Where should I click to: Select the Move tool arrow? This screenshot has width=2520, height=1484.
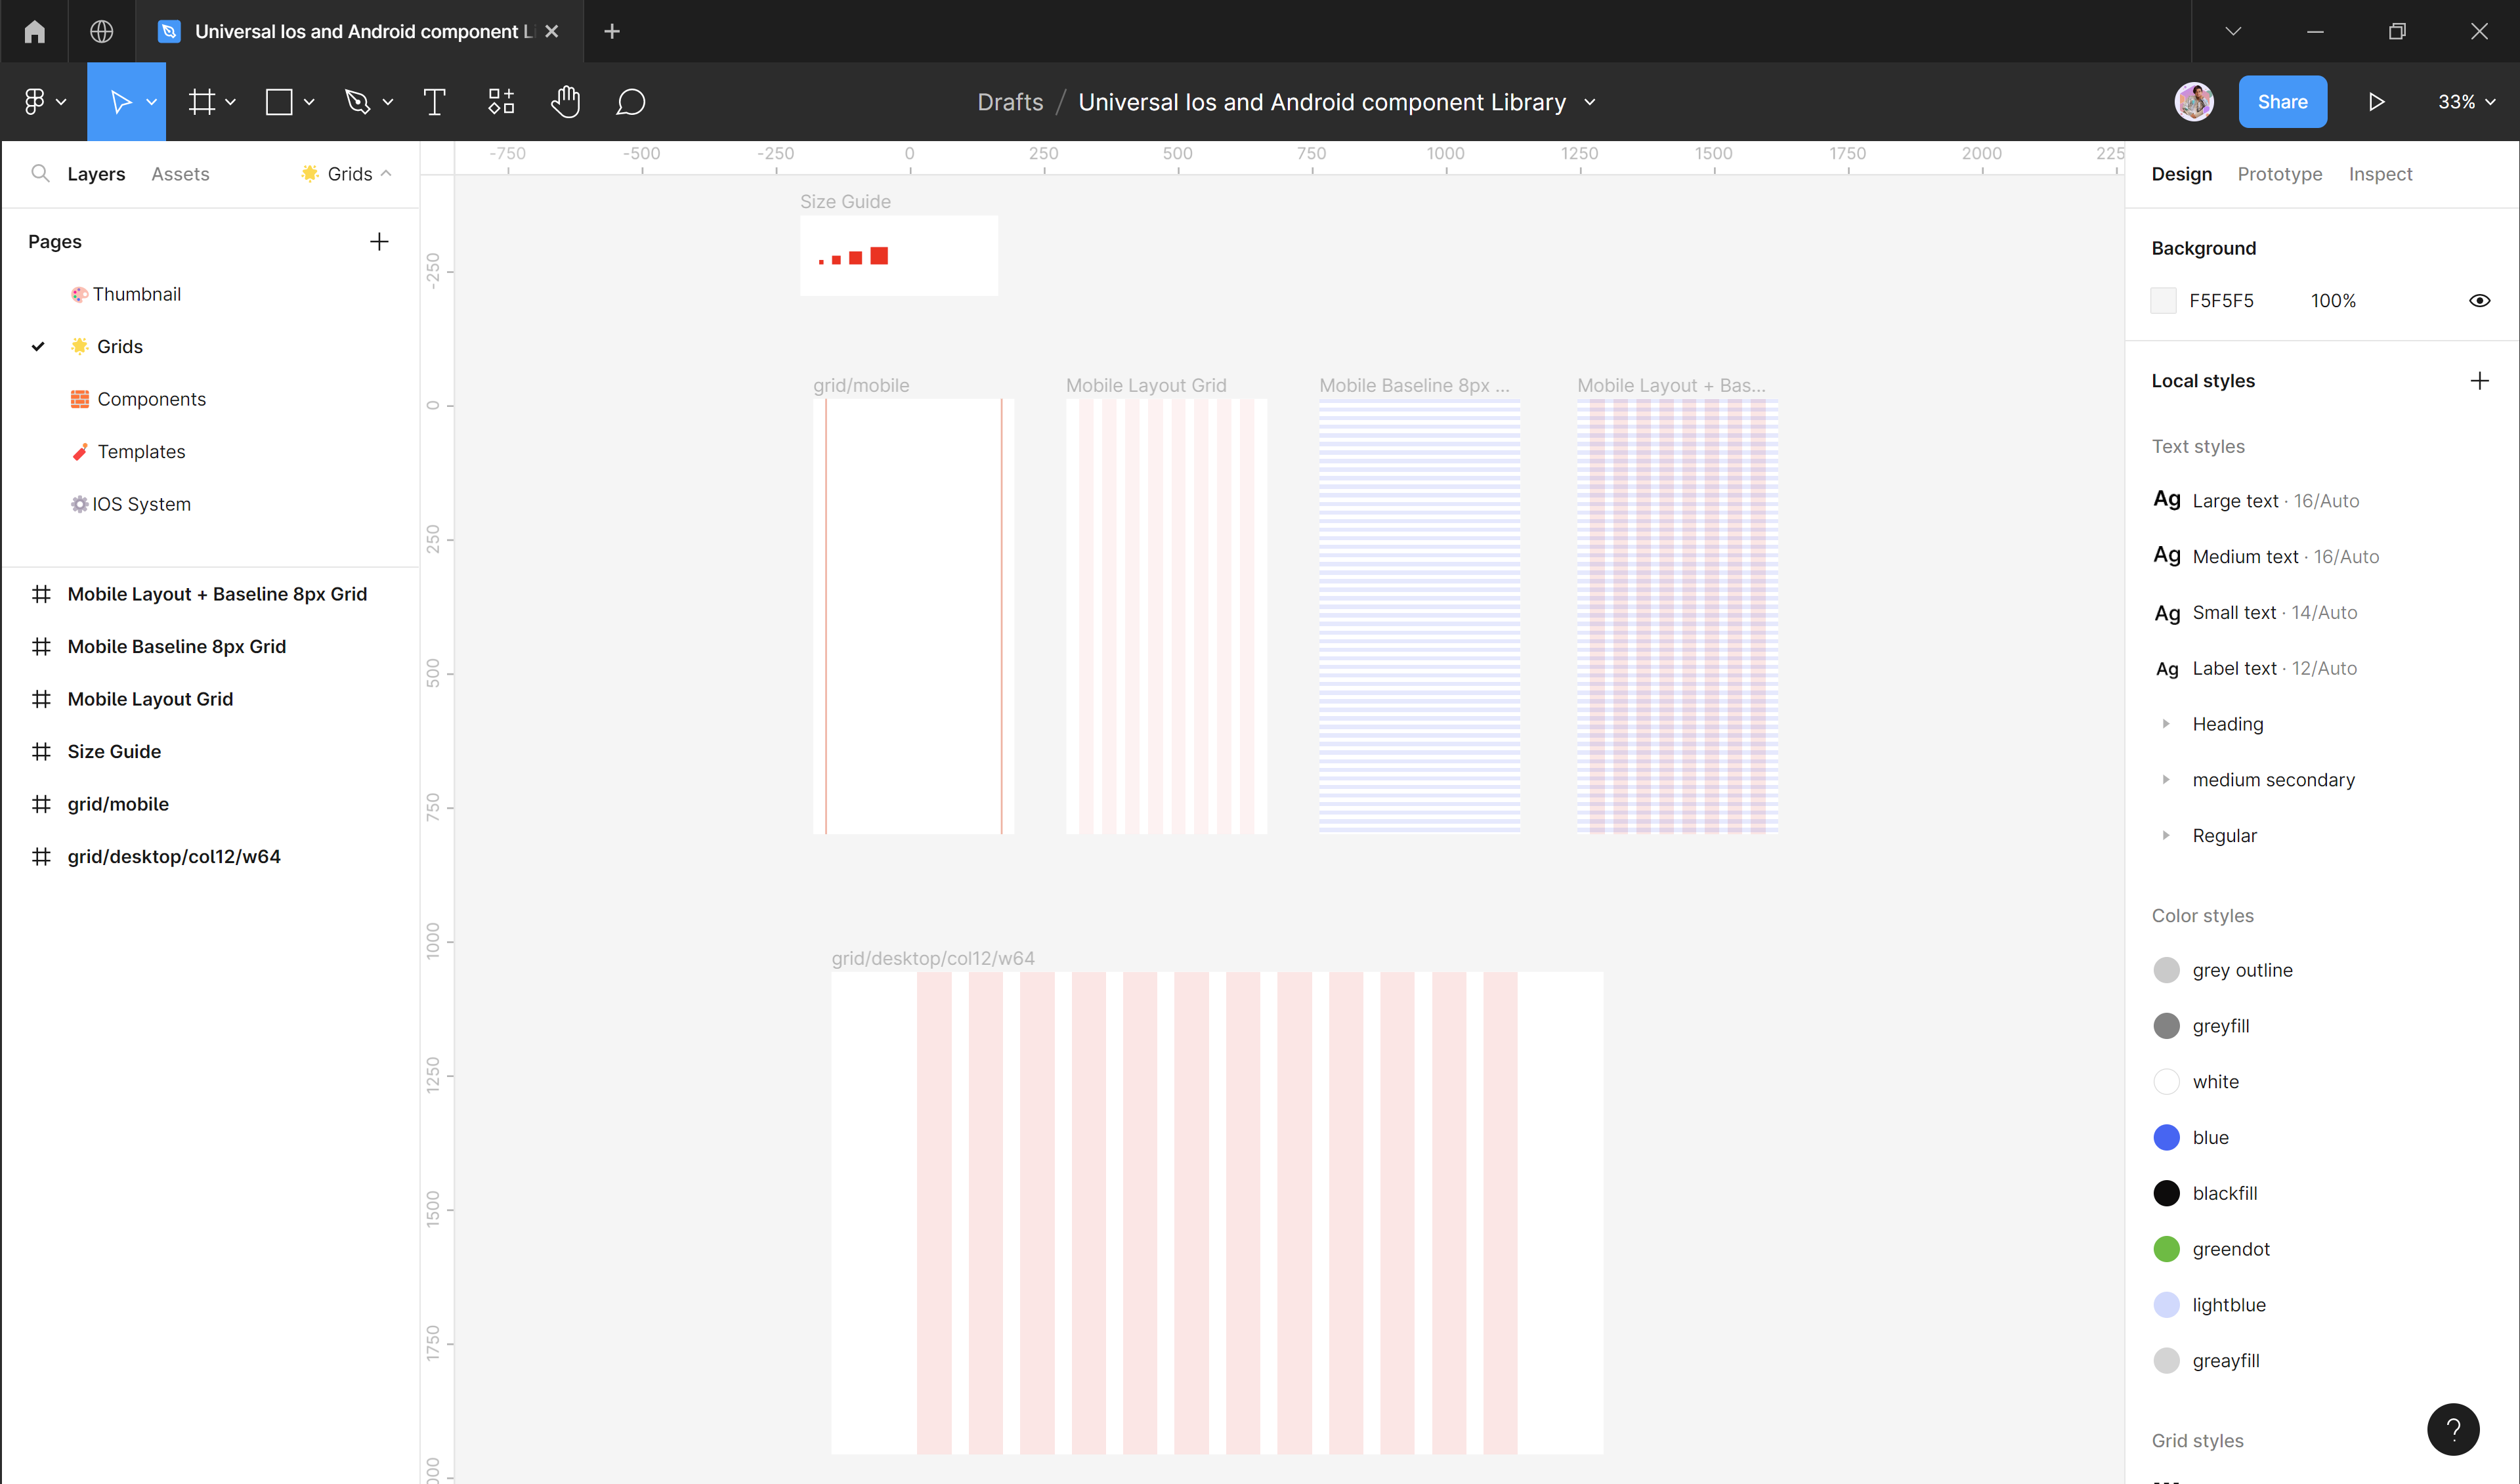(x=120, y=102)
